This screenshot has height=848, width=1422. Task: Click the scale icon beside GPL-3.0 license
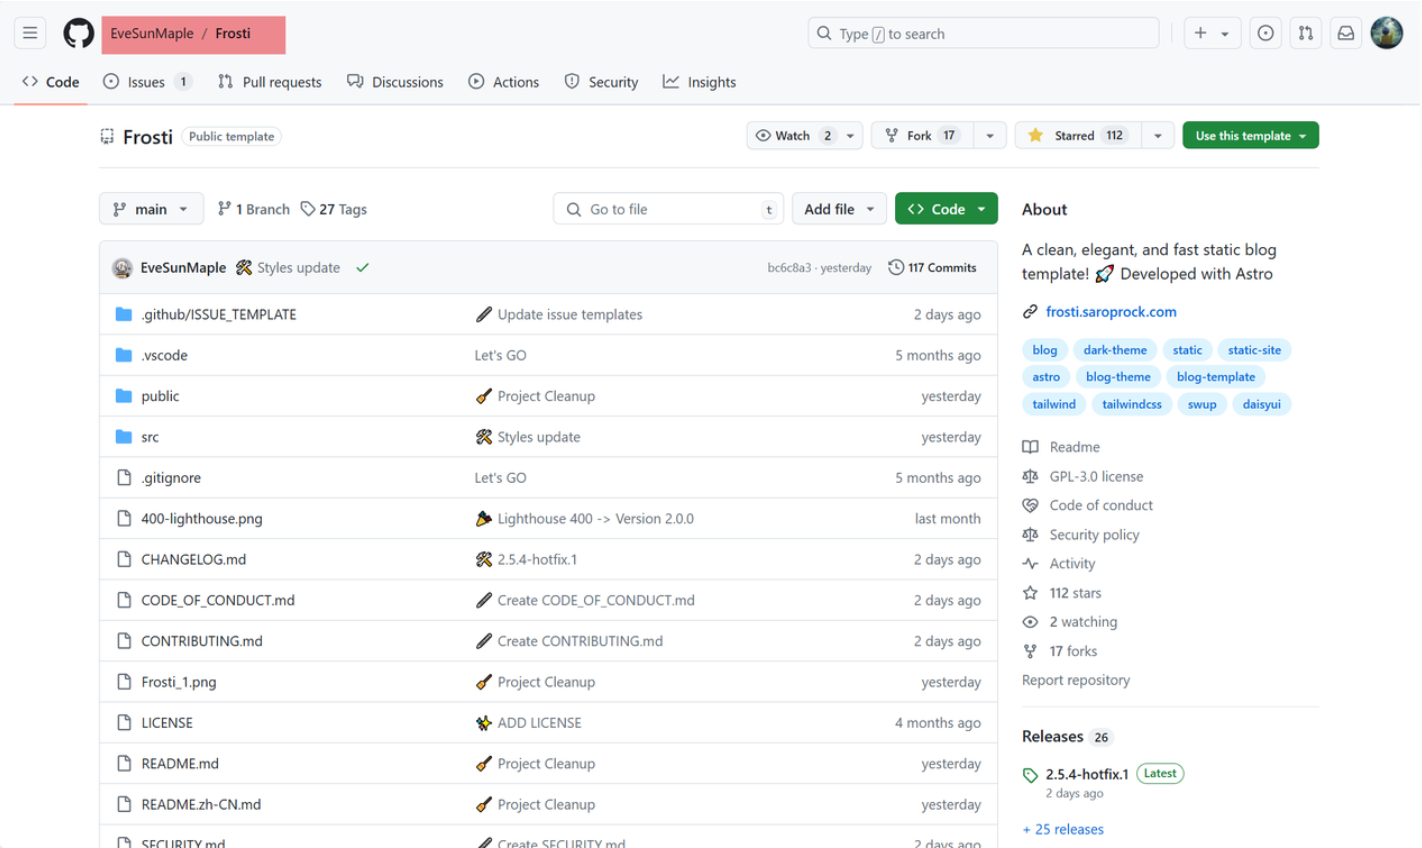1030,477
